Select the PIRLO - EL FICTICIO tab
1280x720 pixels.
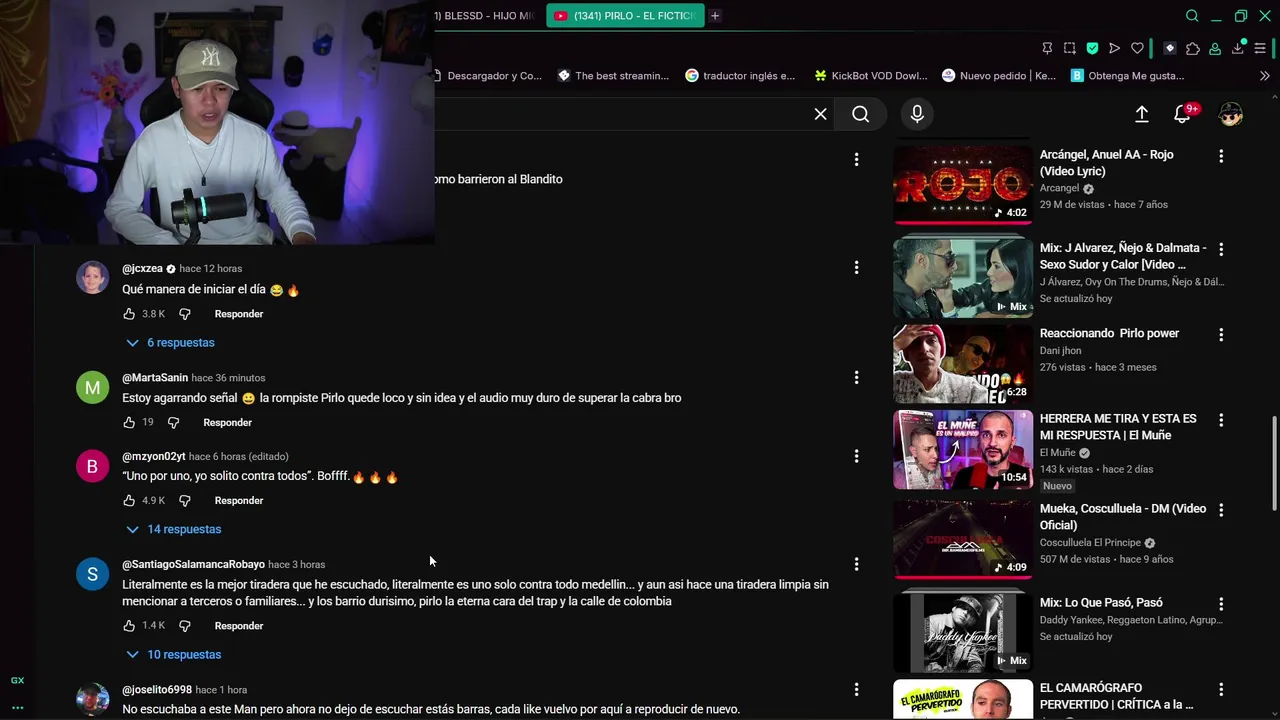coord(625,16)
